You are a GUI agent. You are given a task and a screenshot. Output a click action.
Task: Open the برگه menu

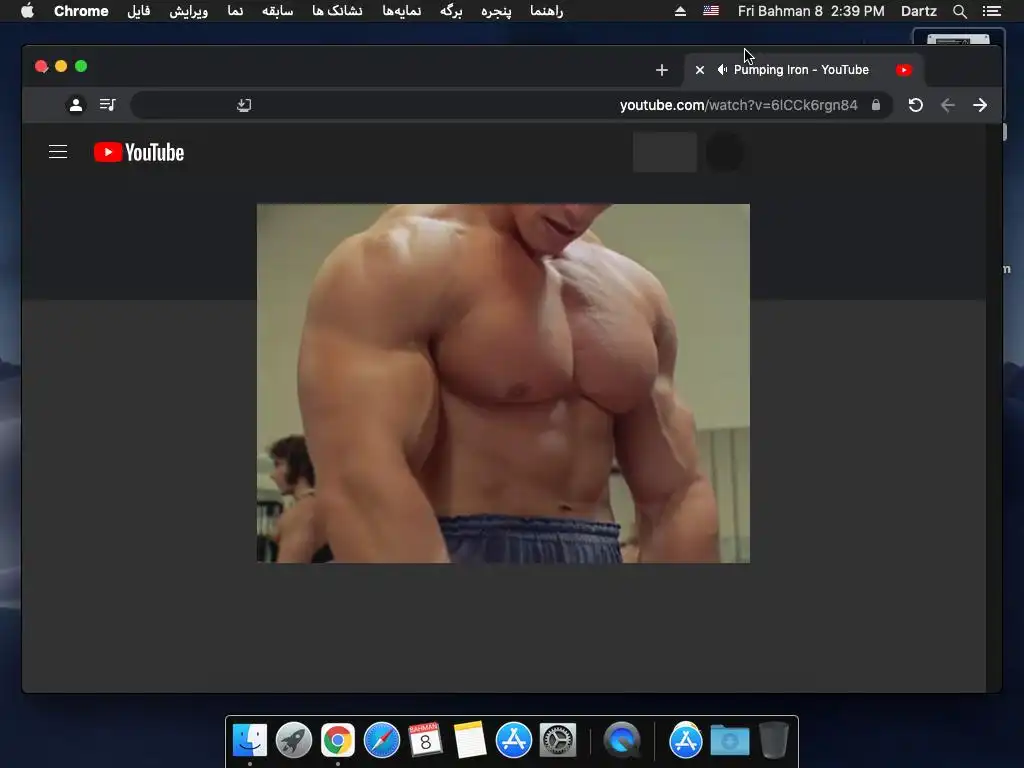451,11
